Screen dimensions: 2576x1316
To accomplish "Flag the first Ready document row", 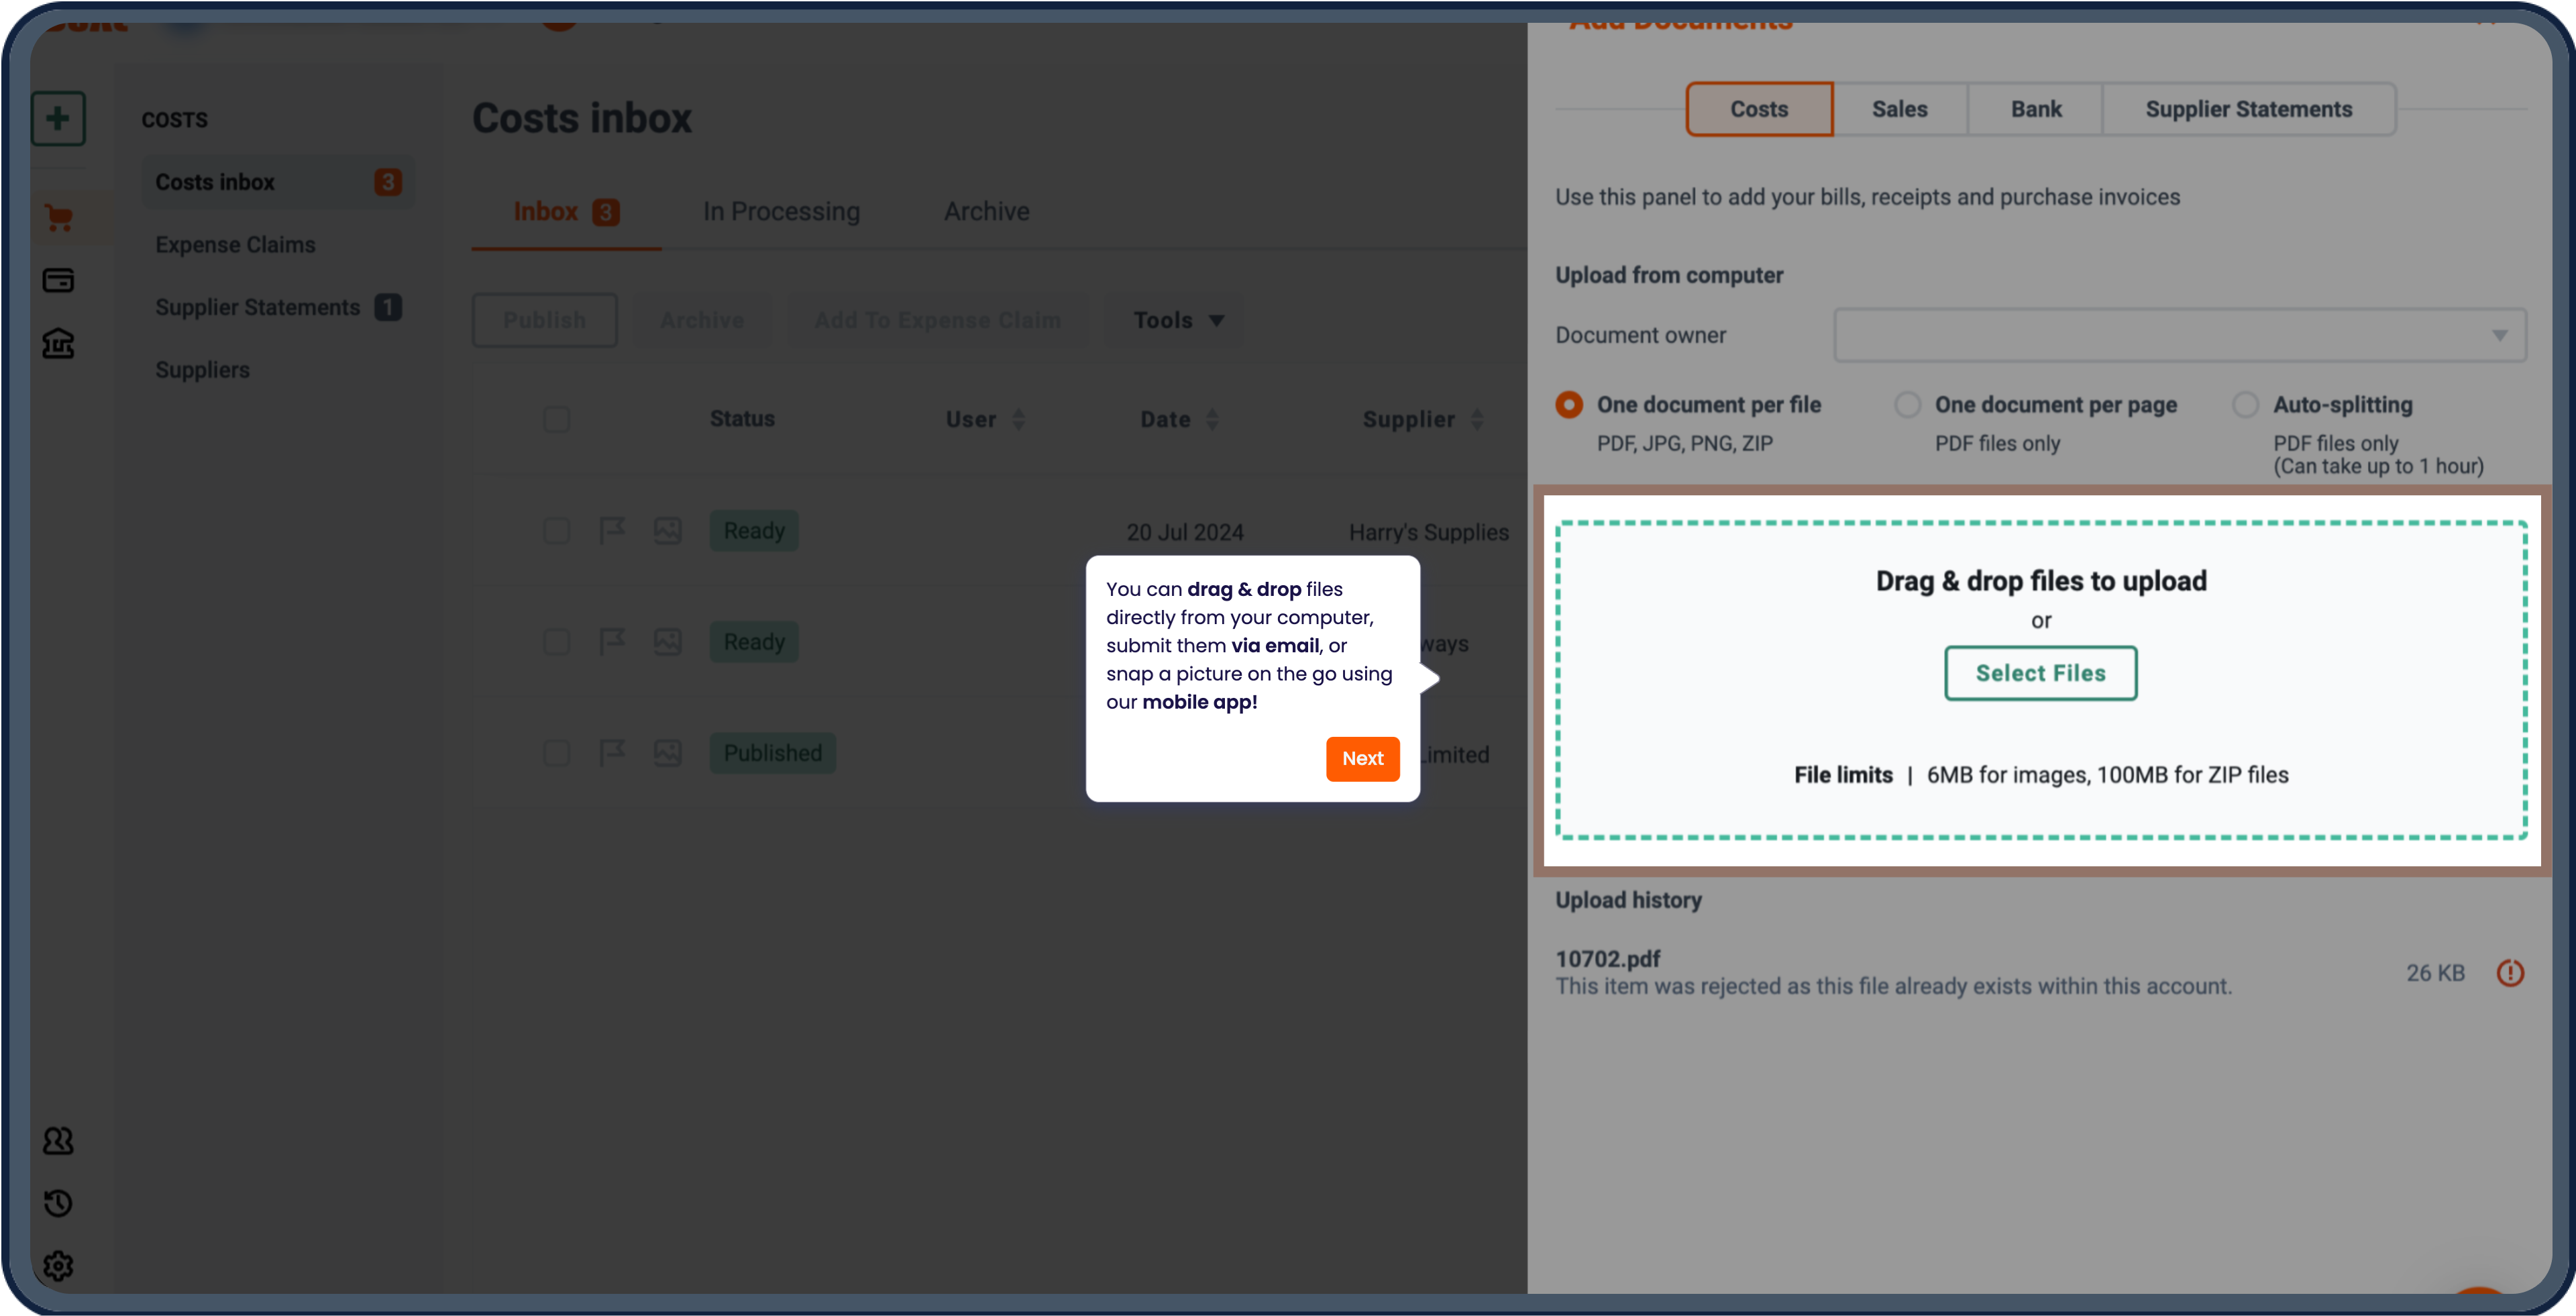I will point(613,531).
